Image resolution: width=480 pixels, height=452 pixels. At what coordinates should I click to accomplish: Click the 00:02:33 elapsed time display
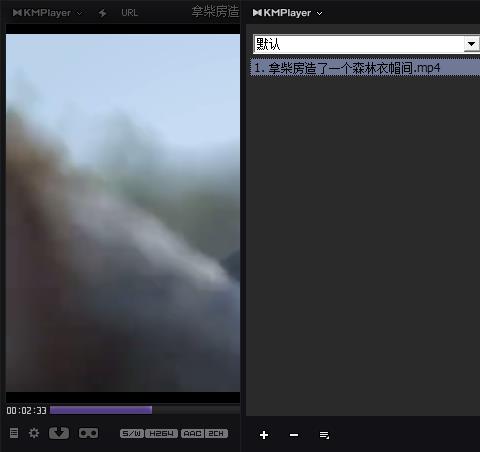[x=26, y=410]
